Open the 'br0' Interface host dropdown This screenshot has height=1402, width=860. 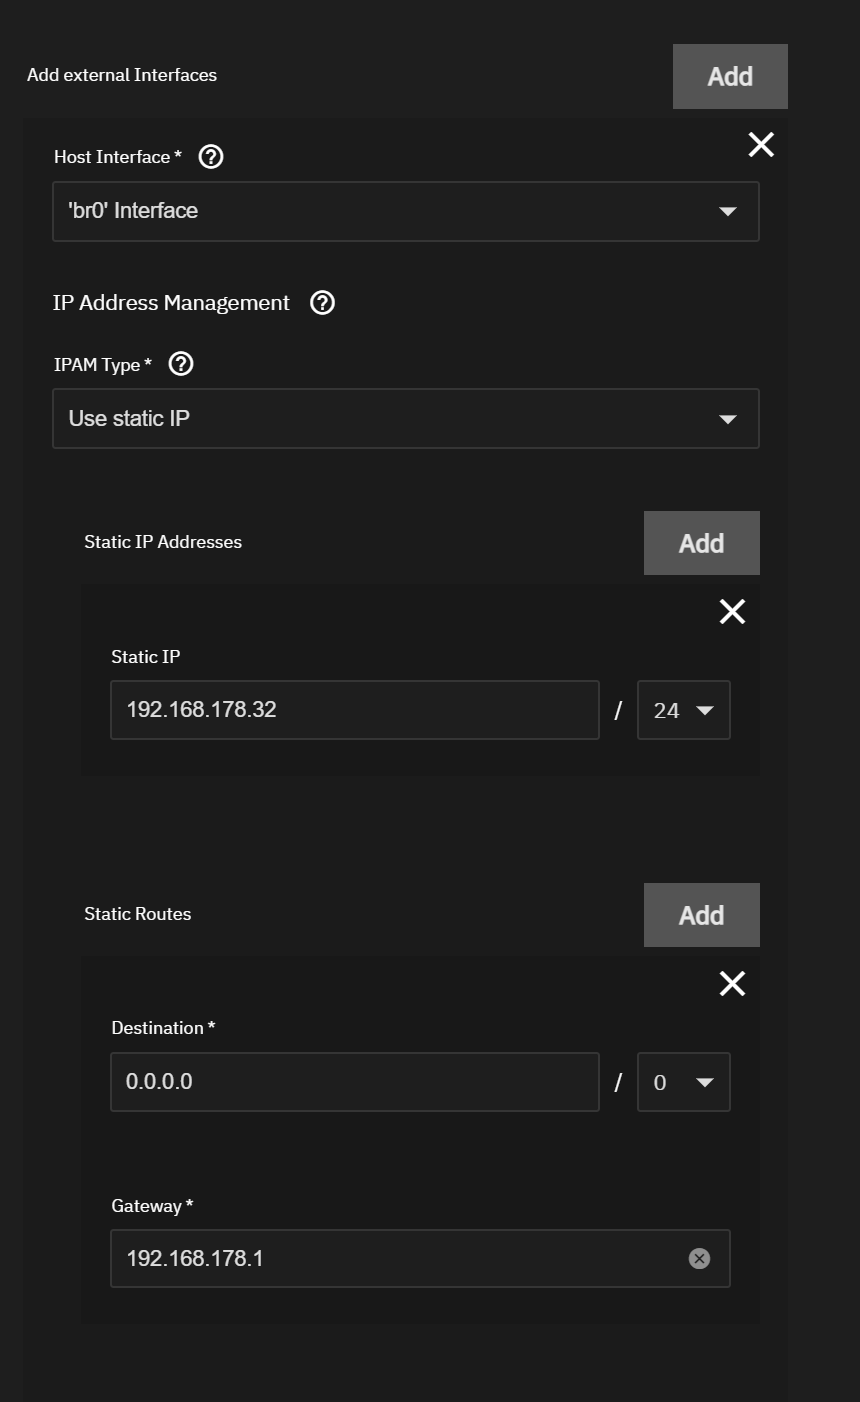(x=406, y=211)
